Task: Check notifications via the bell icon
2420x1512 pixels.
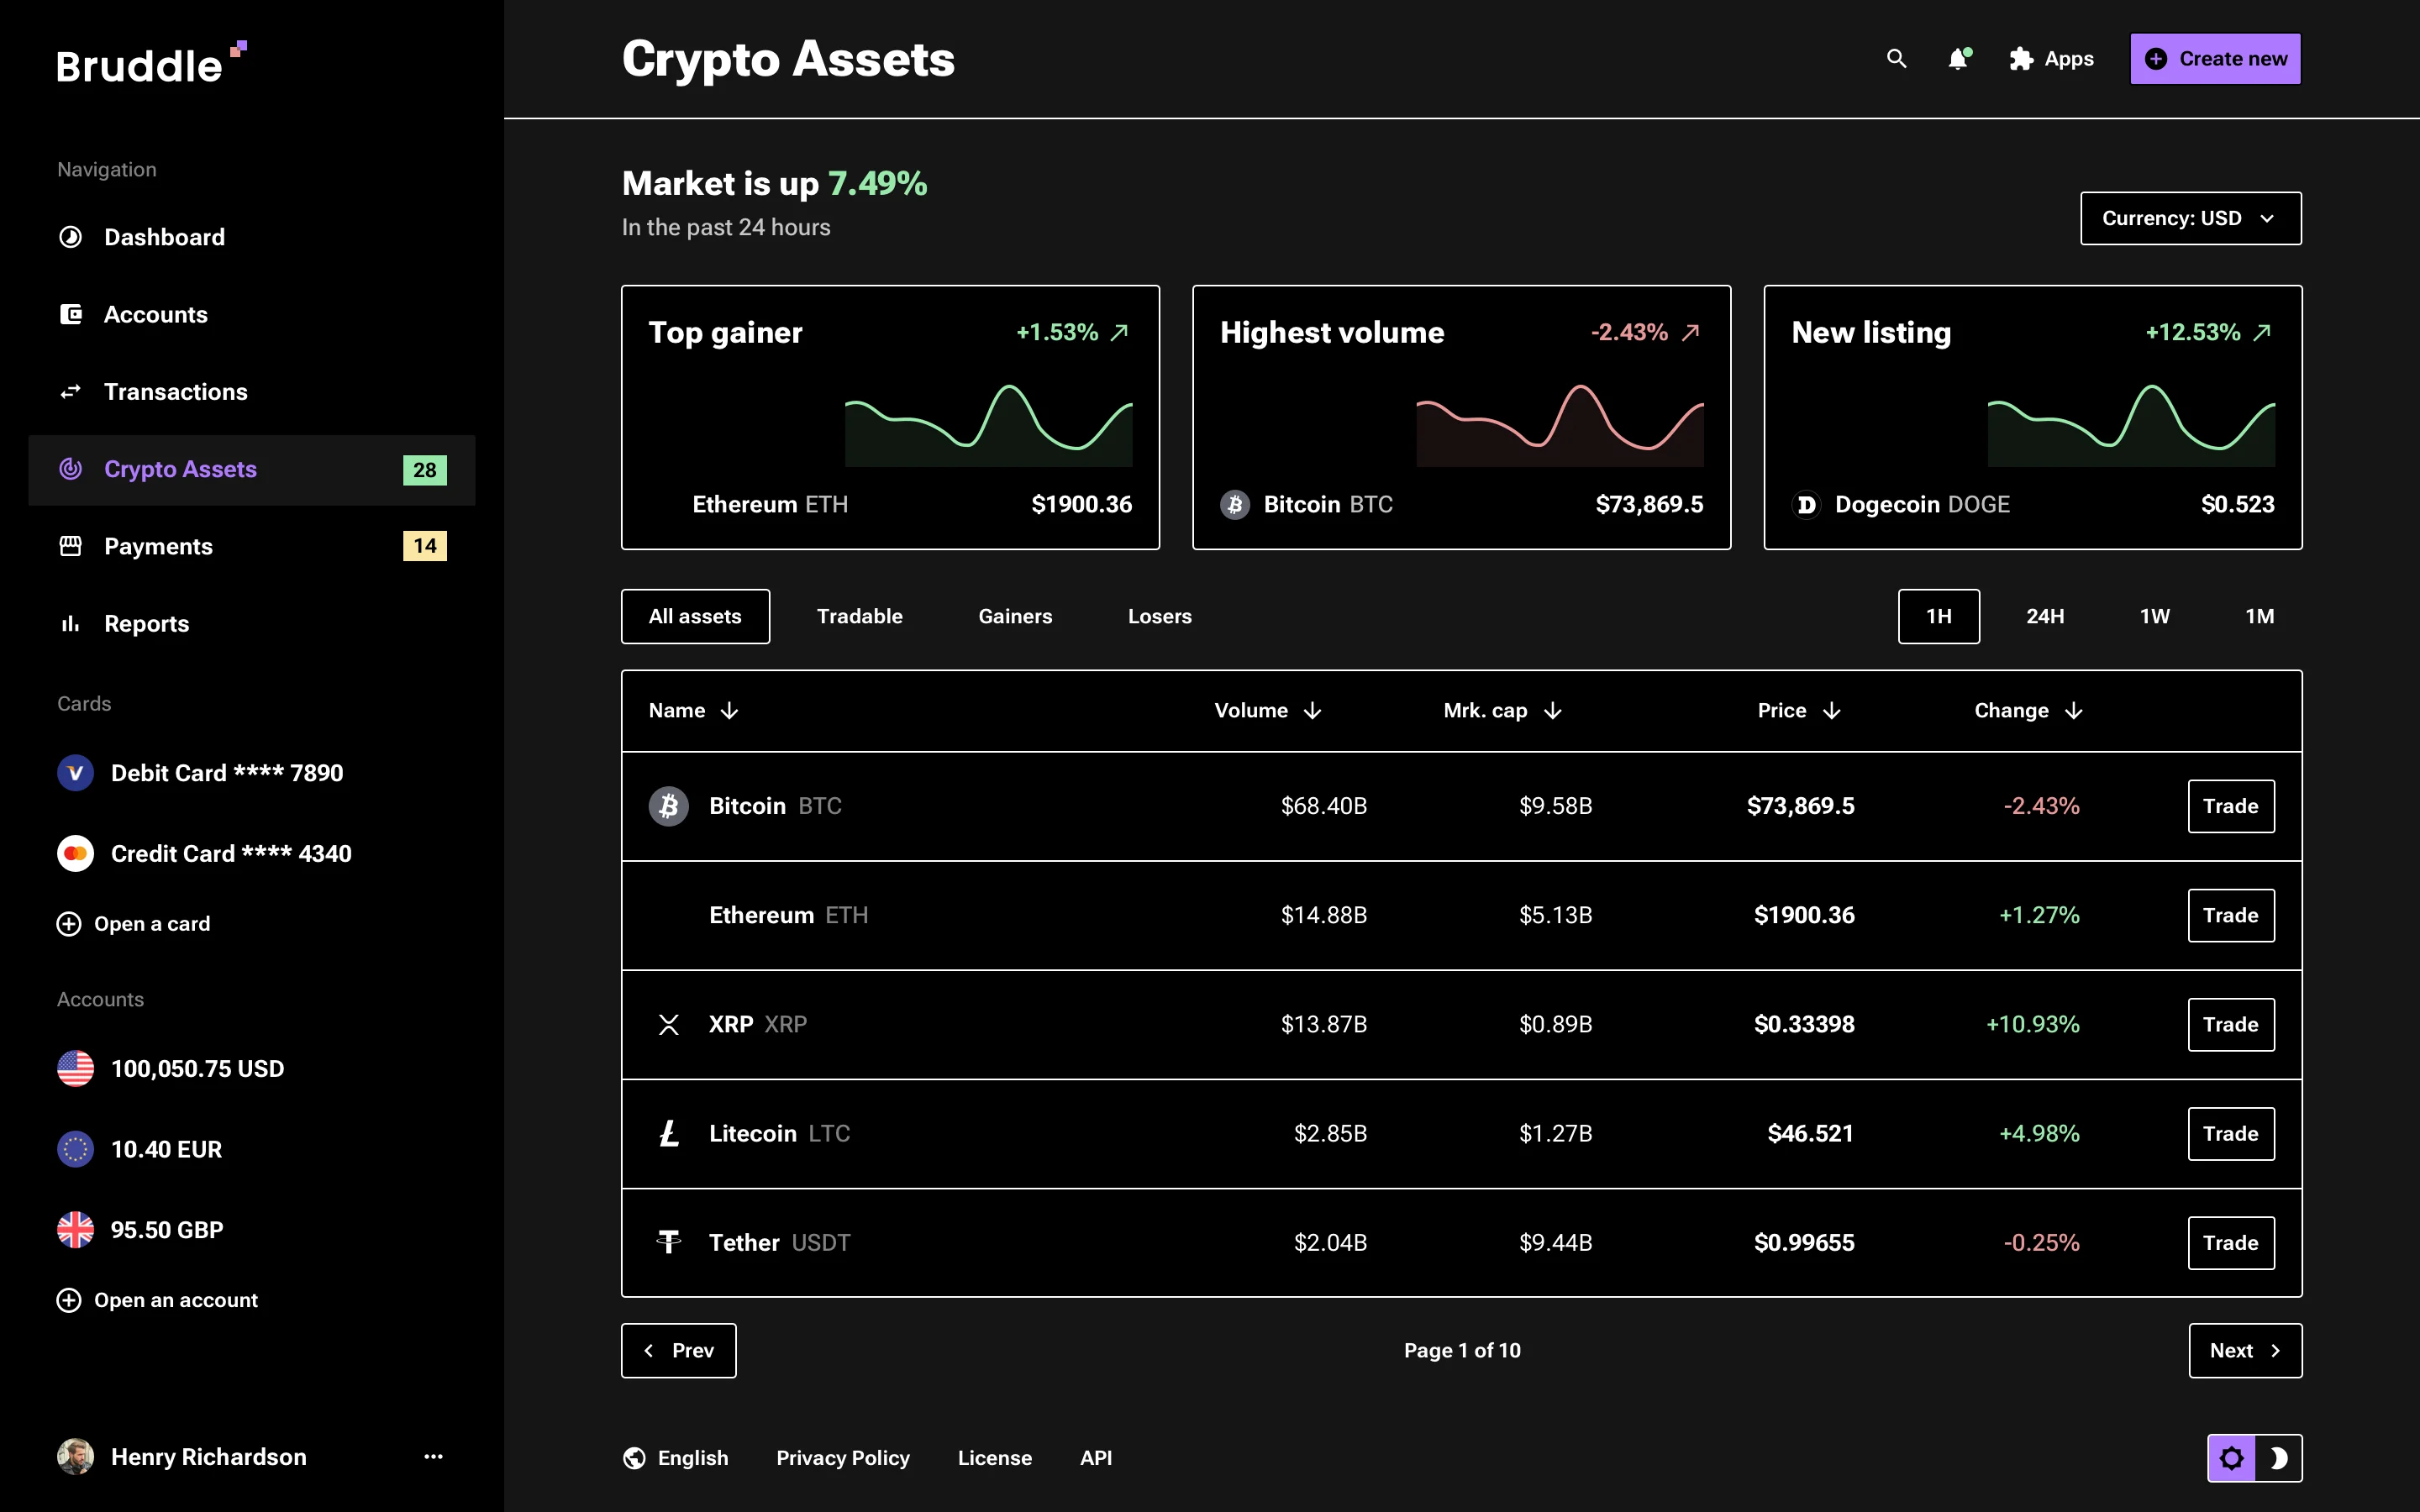Action: 1957,59
